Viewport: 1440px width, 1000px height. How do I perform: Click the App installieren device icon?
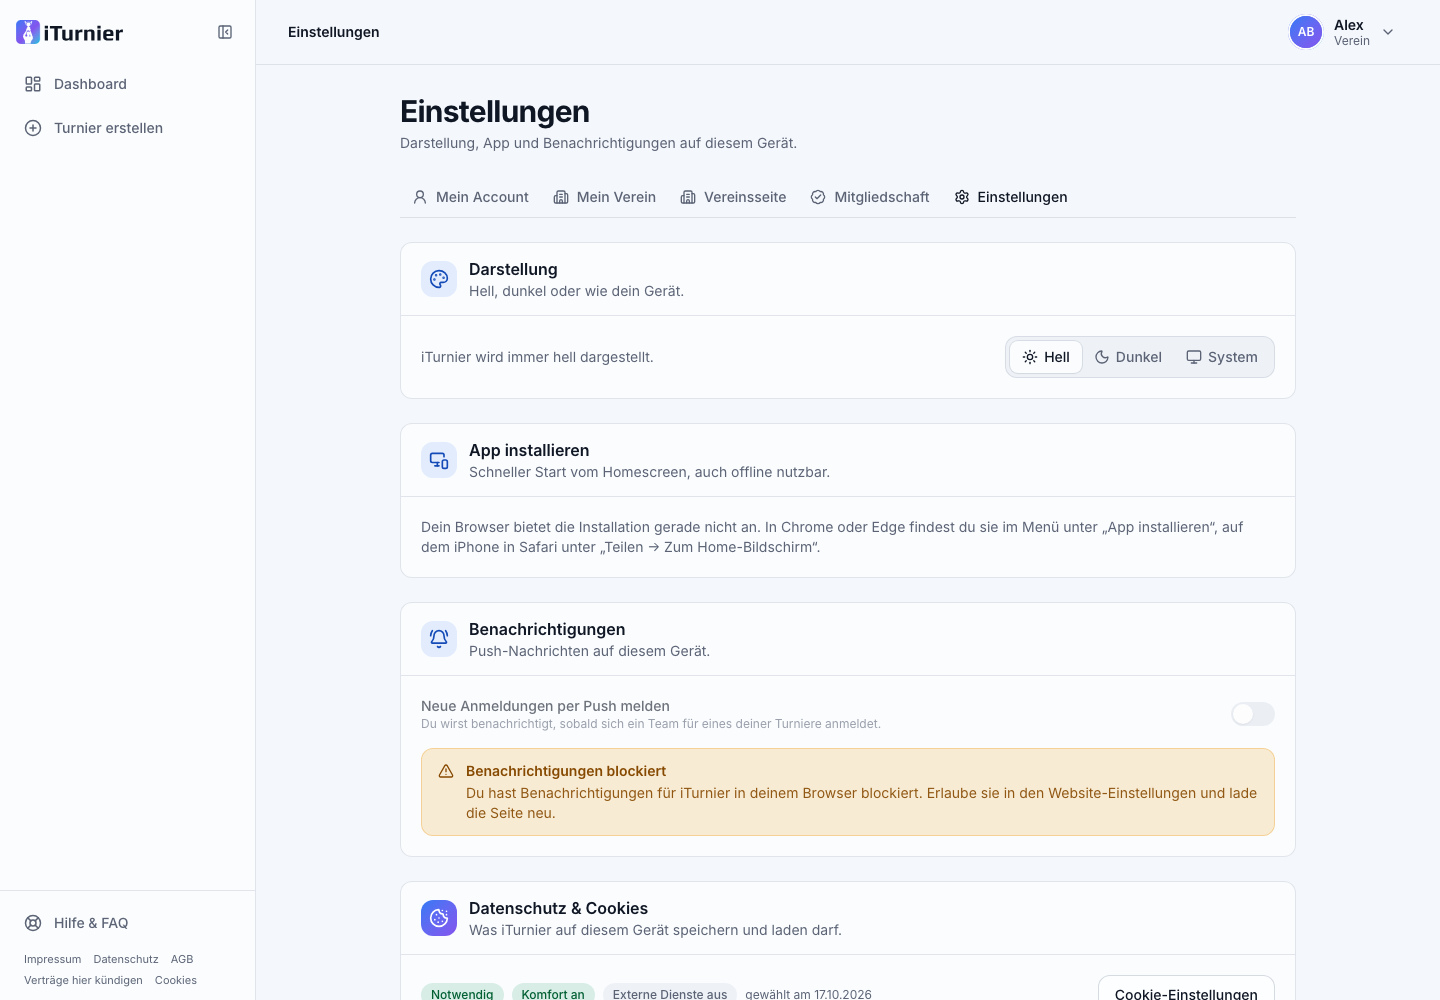(x=439, y=460)
